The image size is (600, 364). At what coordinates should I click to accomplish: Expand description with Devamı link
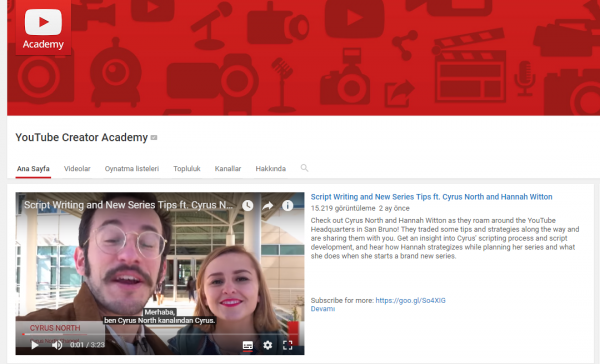click(323, 309)
